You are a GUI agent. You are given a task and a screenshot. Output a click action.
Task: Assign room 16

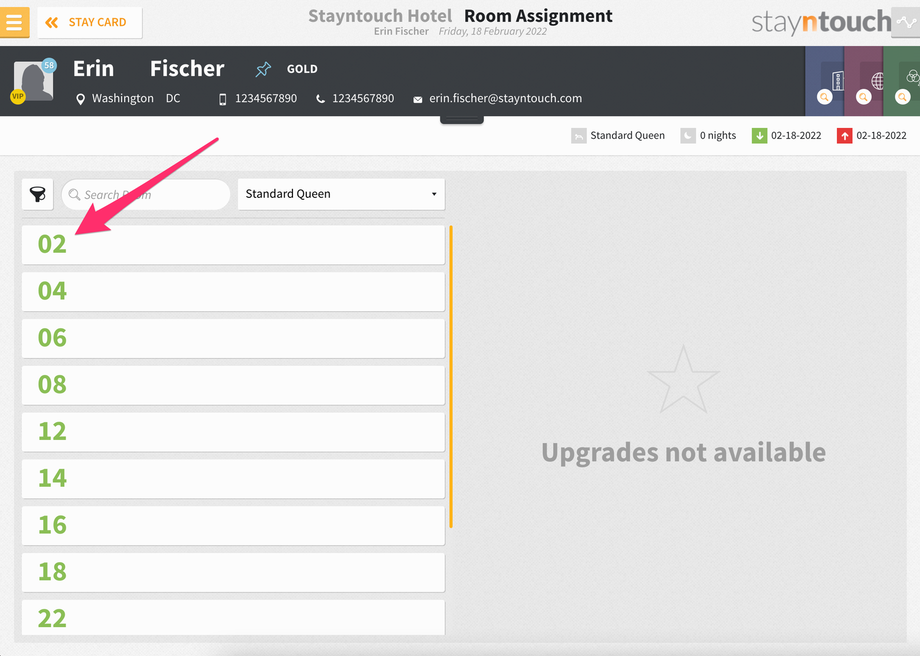(233, 526)
